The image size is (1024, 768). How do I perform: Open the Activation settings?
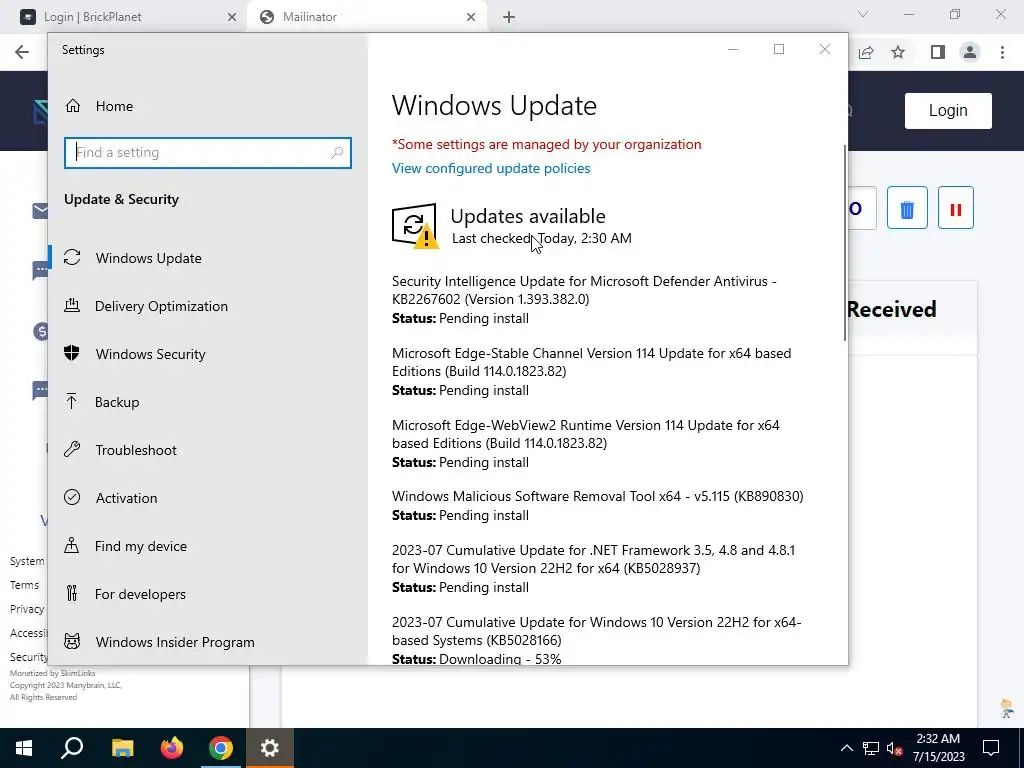[126, 498]
